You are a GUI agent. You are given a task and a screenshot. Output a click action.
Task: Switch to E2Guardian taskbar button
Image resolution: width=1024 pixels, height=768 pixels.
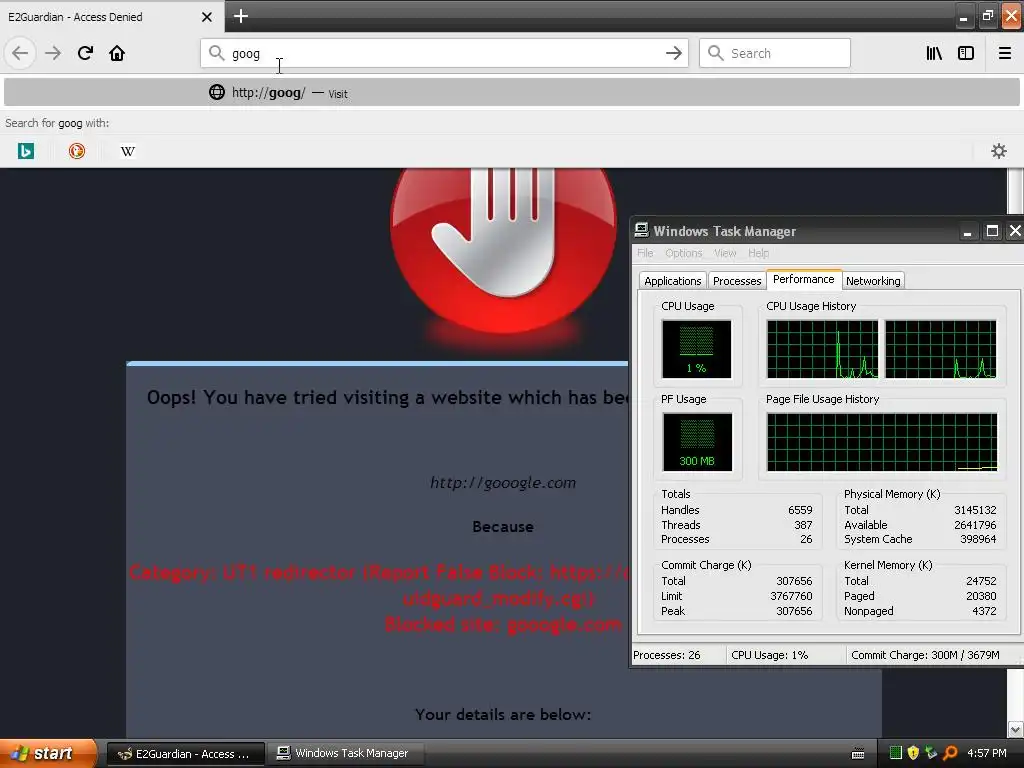(x=185, y=754)
